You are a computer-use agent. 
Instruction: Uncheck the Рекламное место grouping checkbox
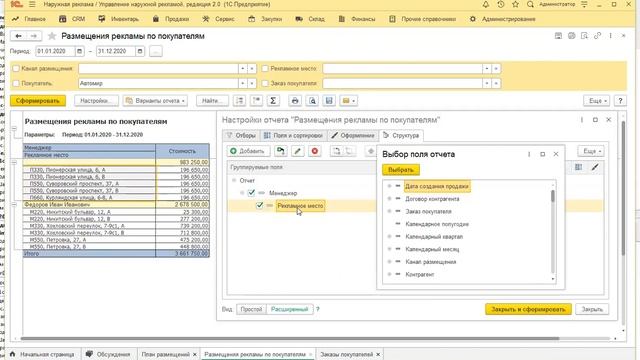point(260,206)
